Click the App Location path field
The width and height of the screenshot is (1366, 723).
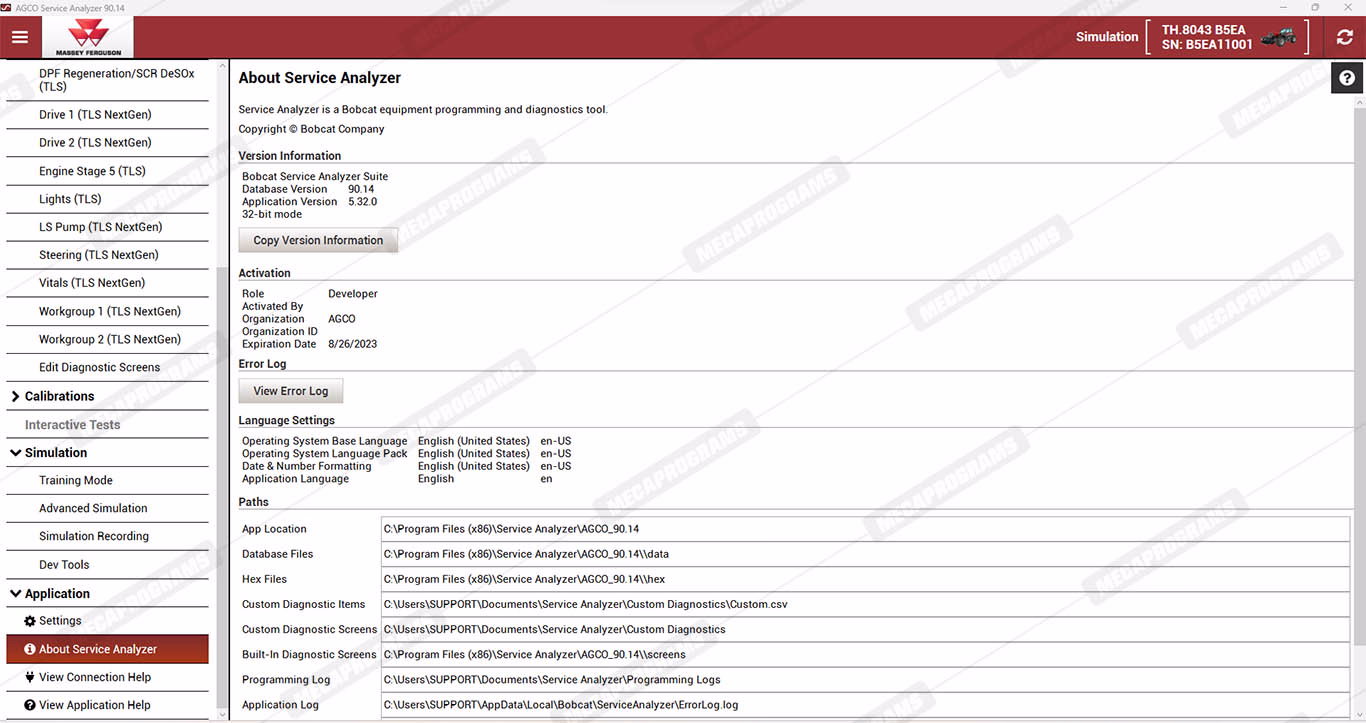coord(865,529)
